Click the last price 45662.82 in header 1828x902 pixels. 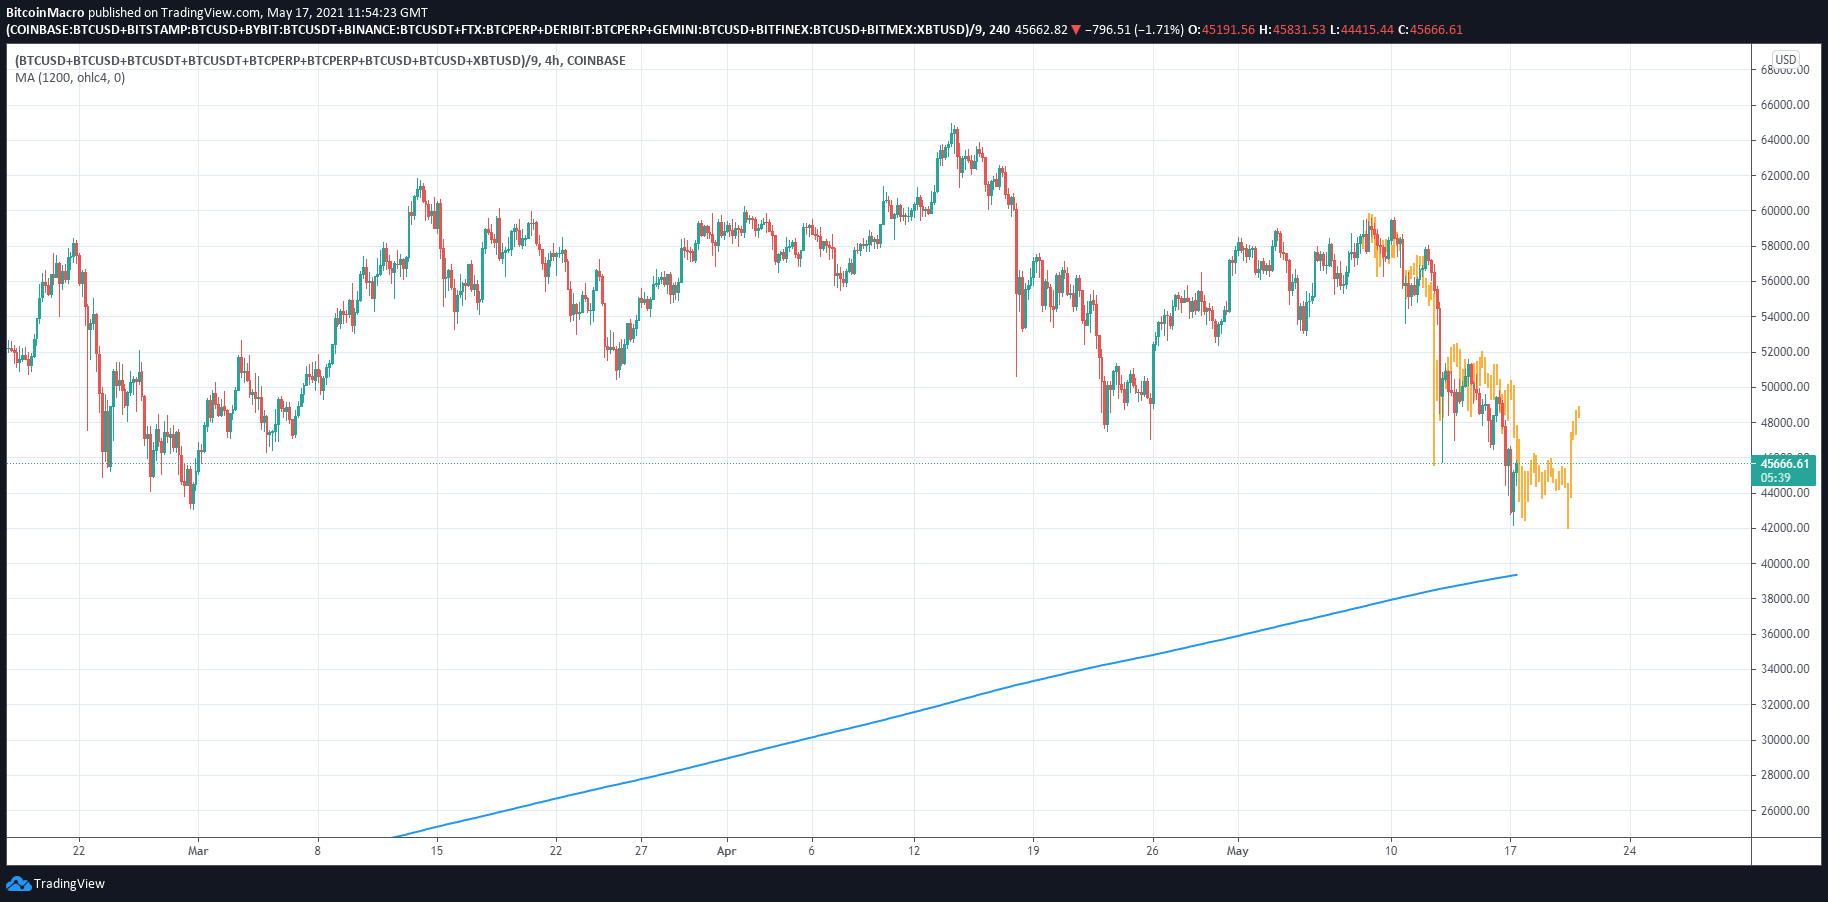(1041, 30)
